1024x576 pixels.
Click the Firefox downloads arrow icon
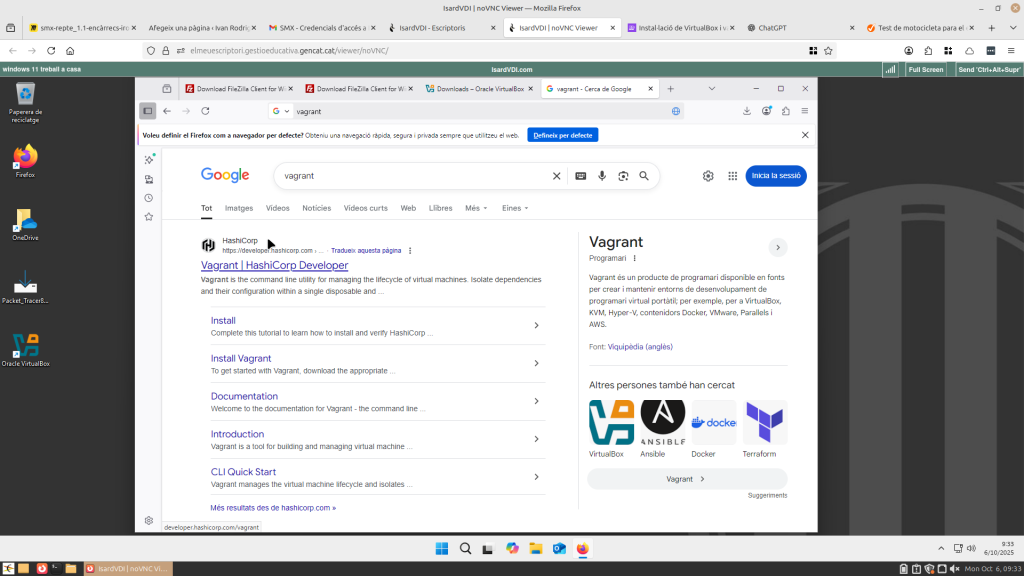[x=747, y=111]
